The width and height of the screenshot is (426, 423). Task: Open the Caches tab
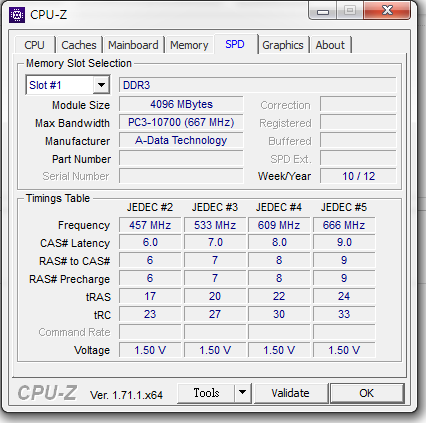pos(79,45)
